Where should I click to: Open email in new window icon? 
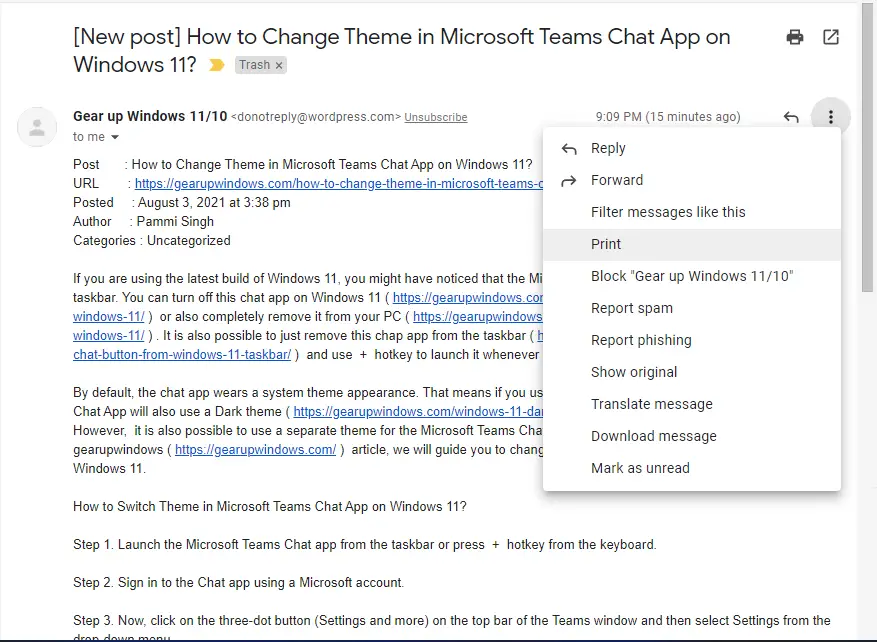pos(831,37)
